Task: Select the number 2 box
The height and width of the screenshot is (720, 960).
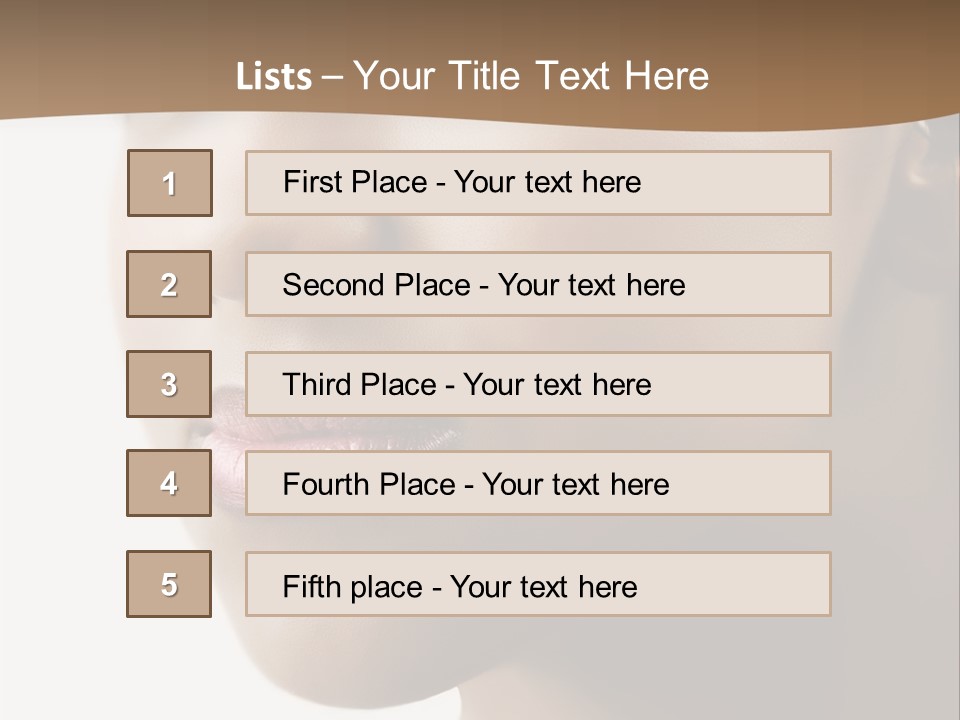Action: coord(169,284)
